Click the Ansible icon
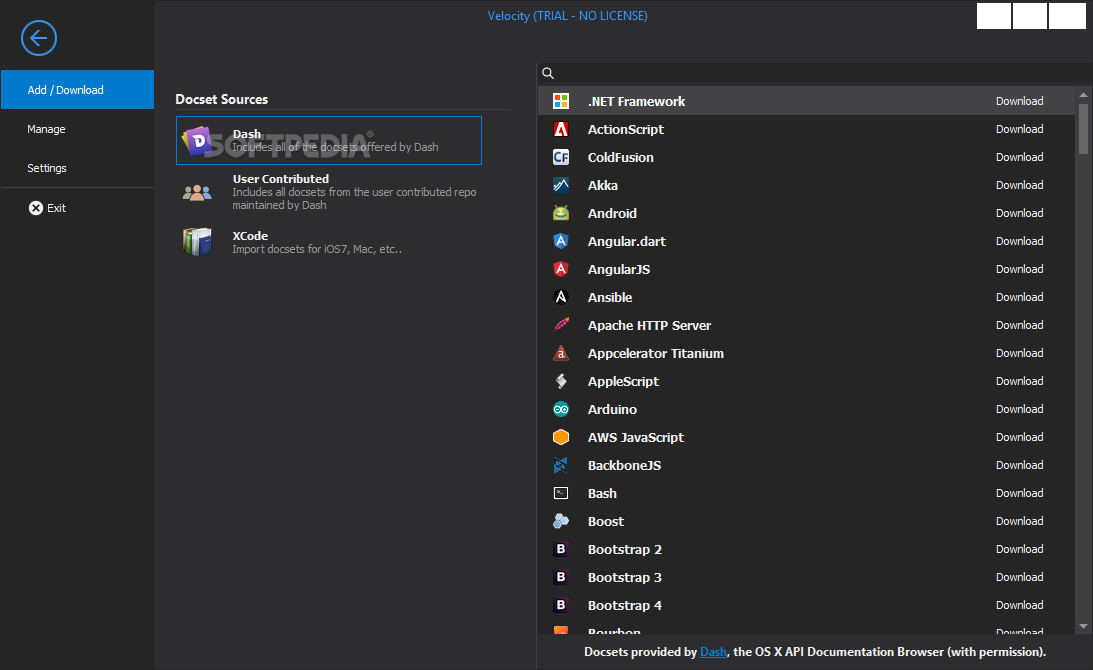 pyautogui.click(x=560, y=297)
